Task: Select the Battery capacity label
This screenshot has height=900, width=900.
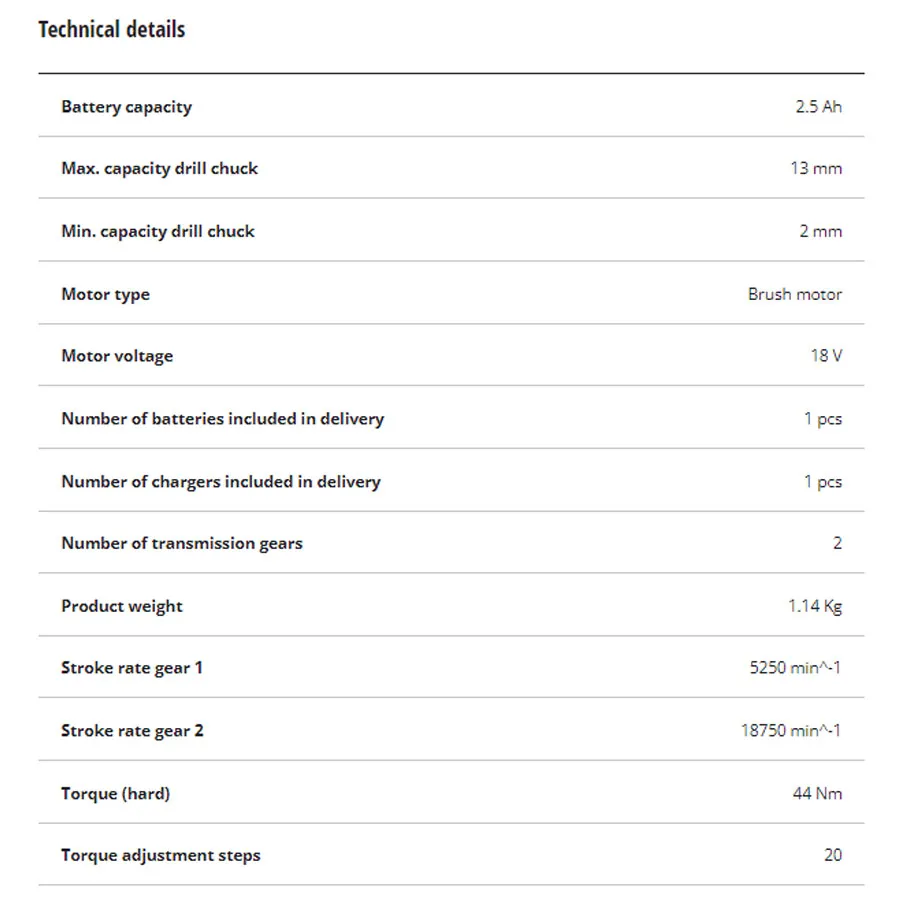Action: click(x=126, y=107)
